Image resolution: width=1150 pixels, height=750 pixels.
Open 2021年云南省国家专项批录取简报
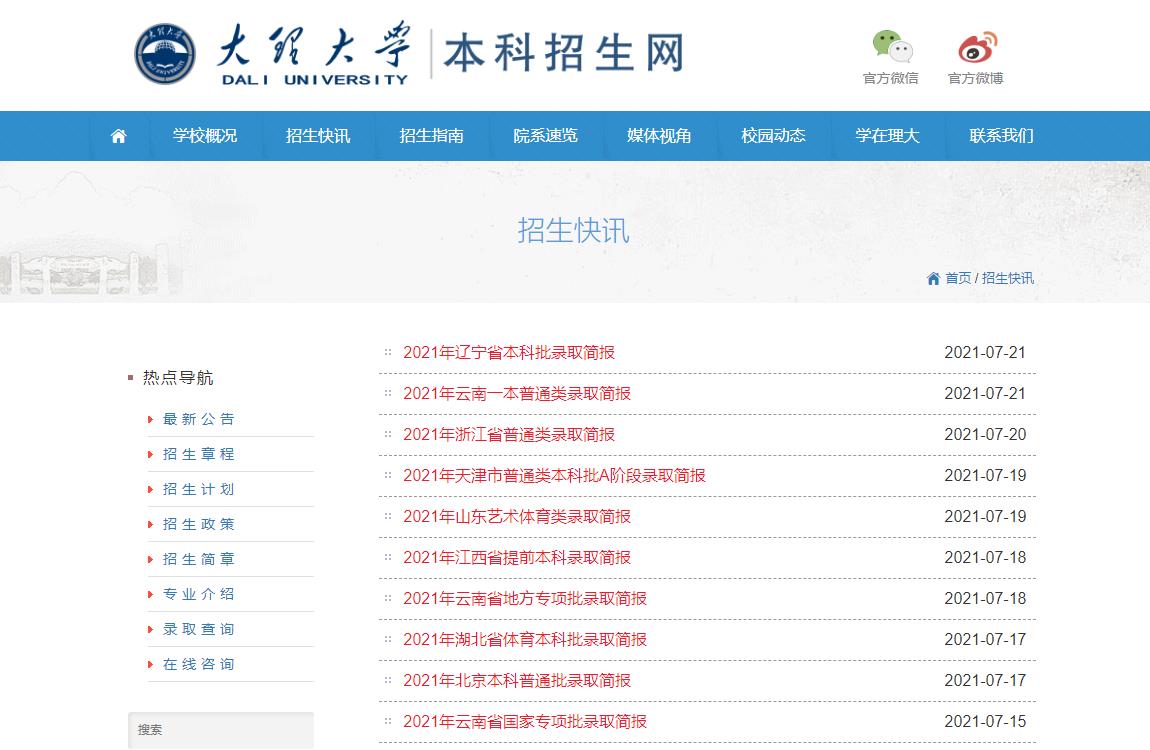click(x=525, y=722)
